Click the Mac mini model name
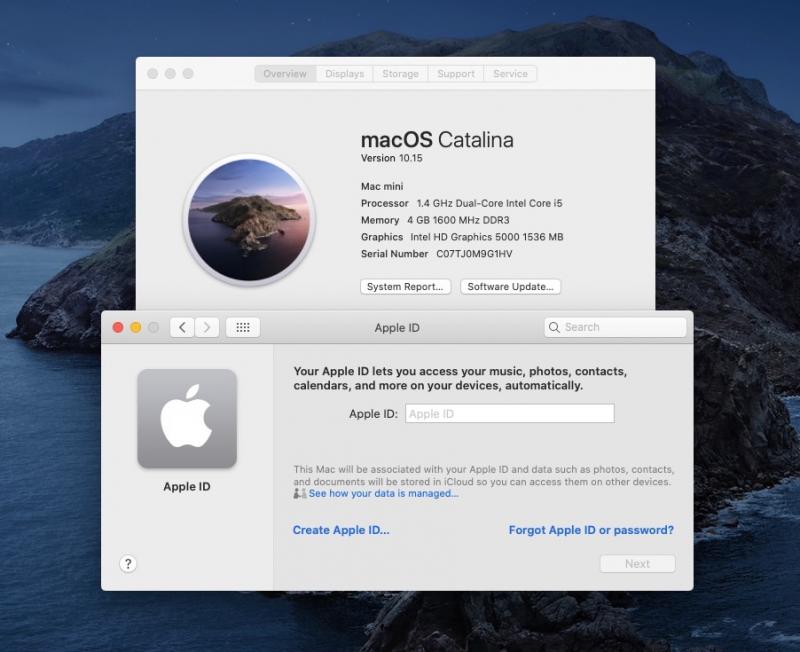 [382, 186]
